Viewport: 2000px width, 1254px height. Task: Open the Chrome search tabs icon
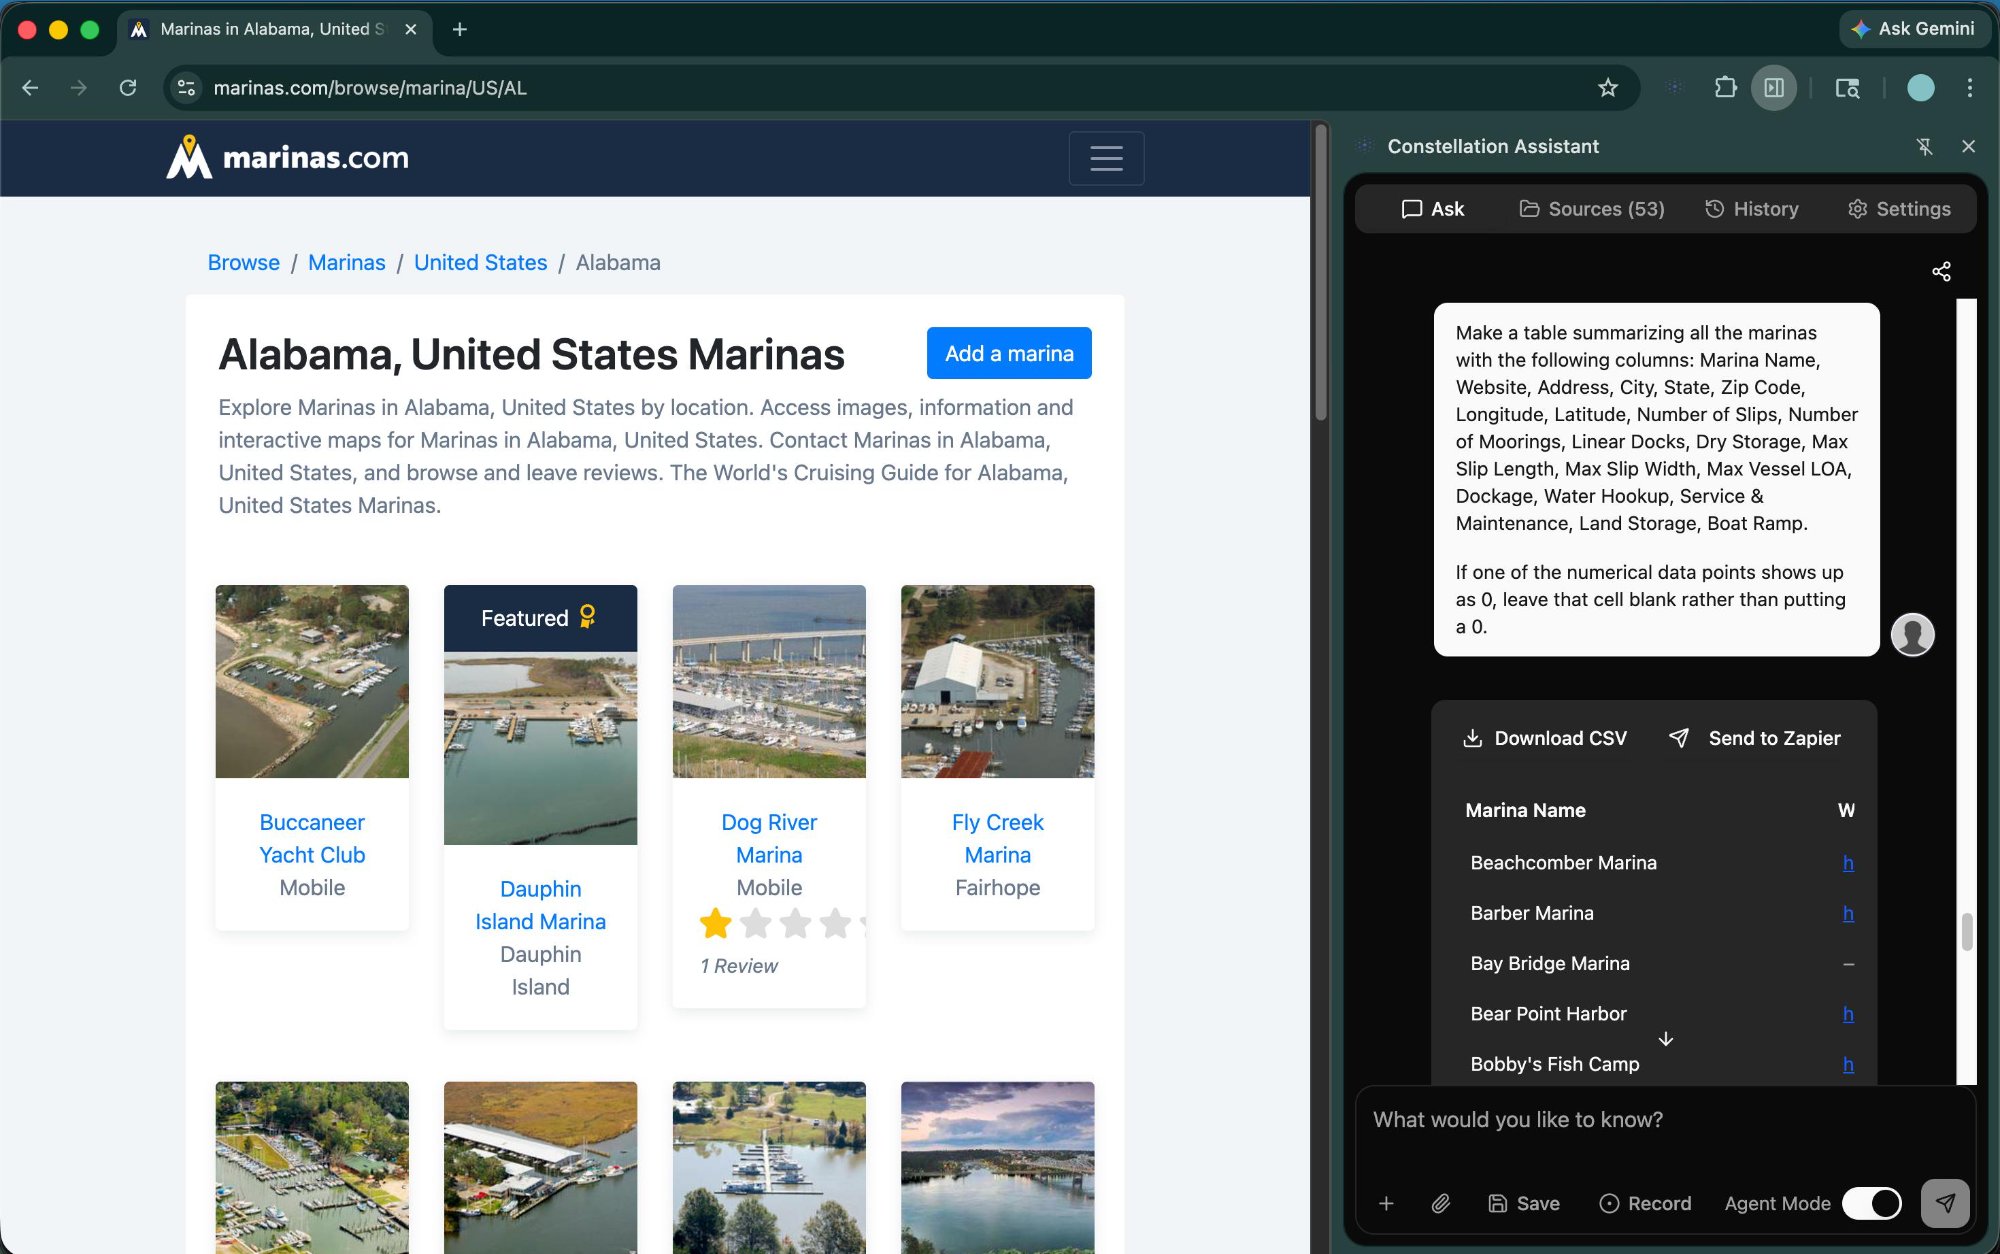point(1847,88)
